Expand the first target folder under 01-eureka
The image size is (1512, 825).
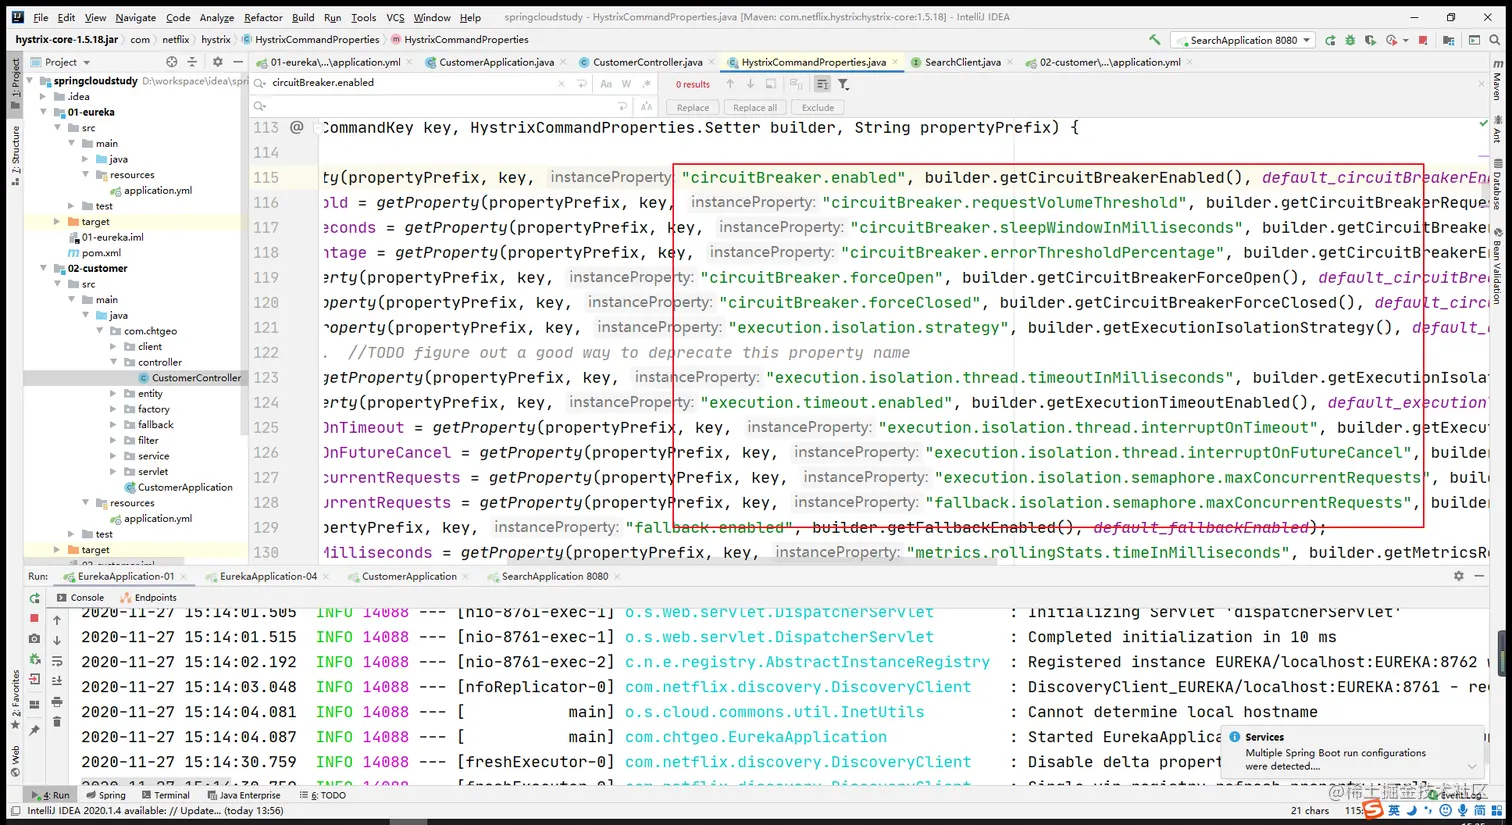tap(58, 222)
